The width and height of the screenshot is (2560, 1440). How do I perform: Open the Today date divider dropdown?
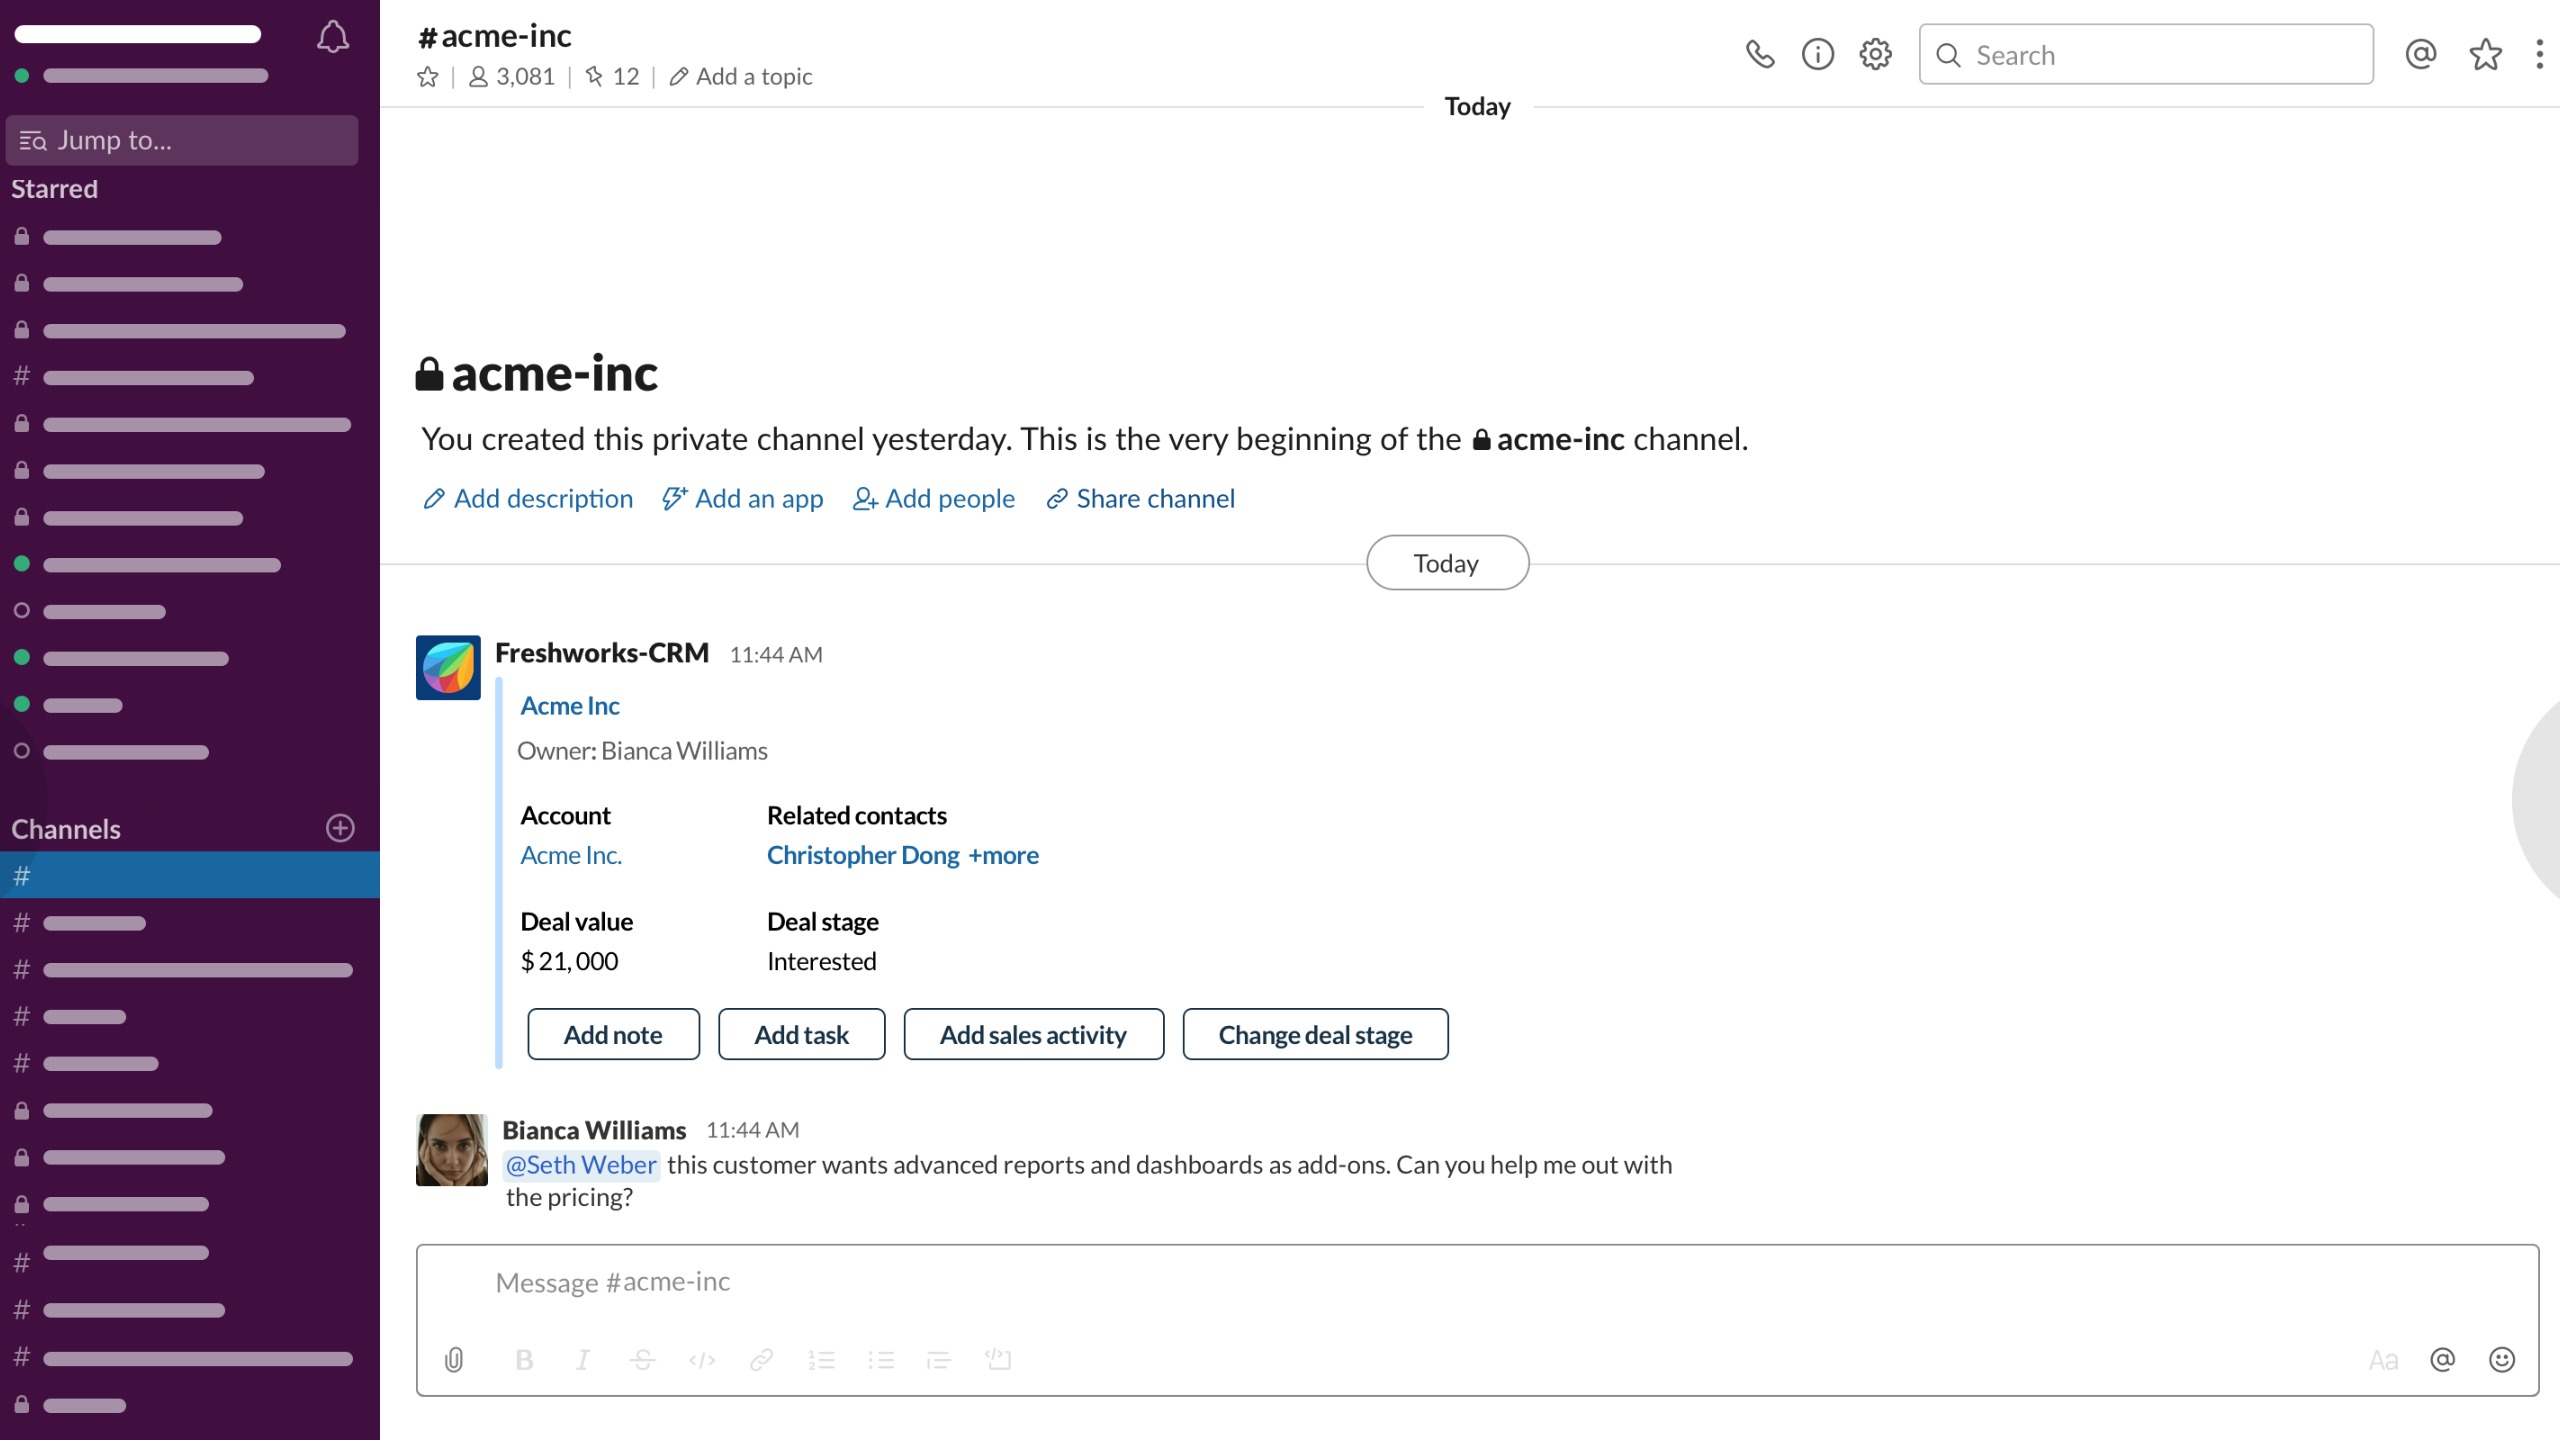pyautogui.click(x=1447, y=563)
